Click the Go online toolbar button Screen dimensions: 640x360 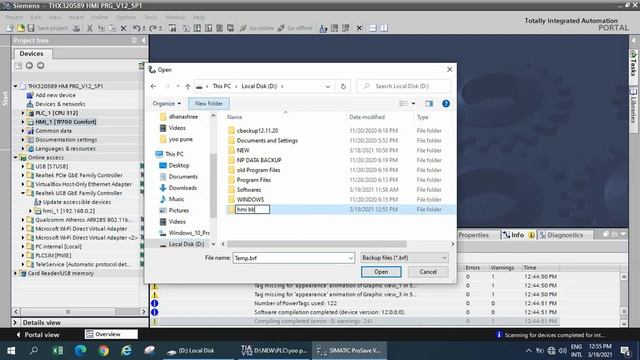[257, 28]
